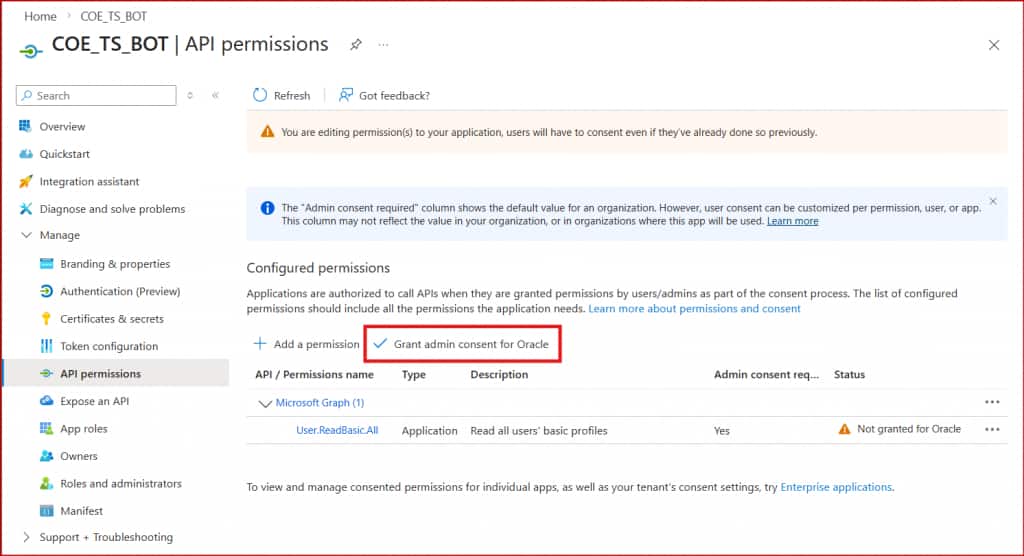The width and height of the screenshot is (1024, 556).
Task: Go to Token configuration page
Action: 109,346
